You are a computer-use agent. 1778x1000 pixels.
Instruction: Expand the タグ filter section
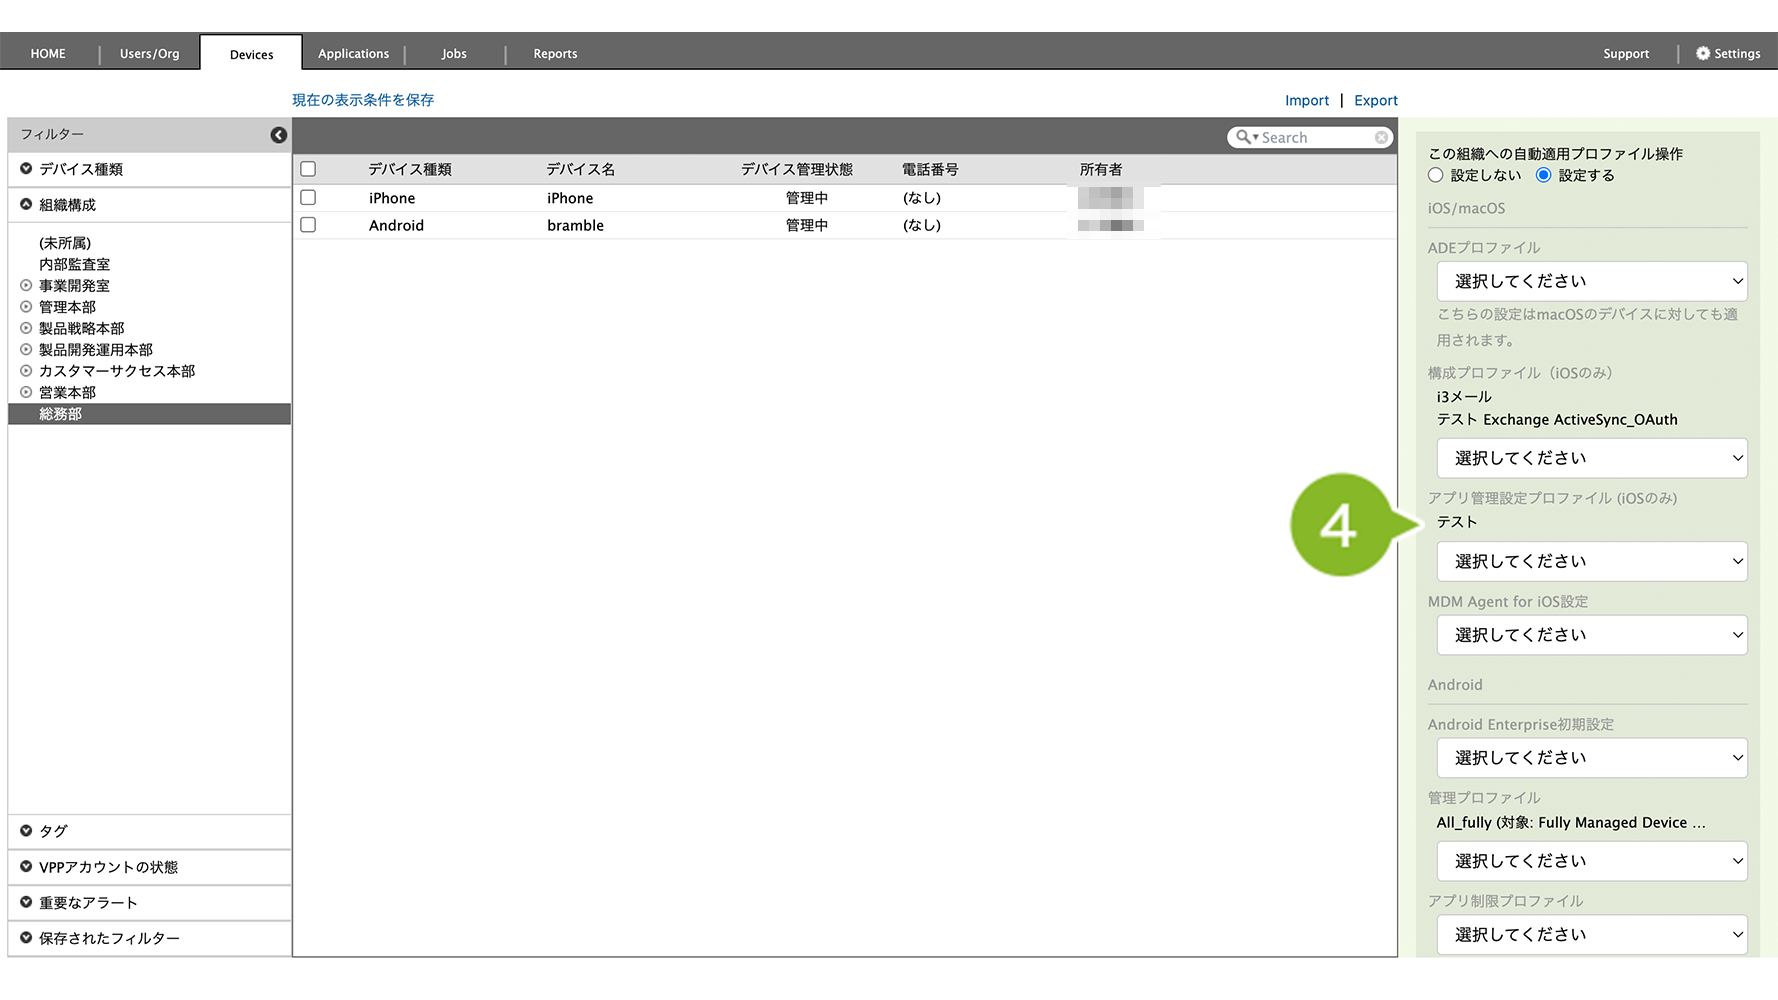tap(26, 831)
